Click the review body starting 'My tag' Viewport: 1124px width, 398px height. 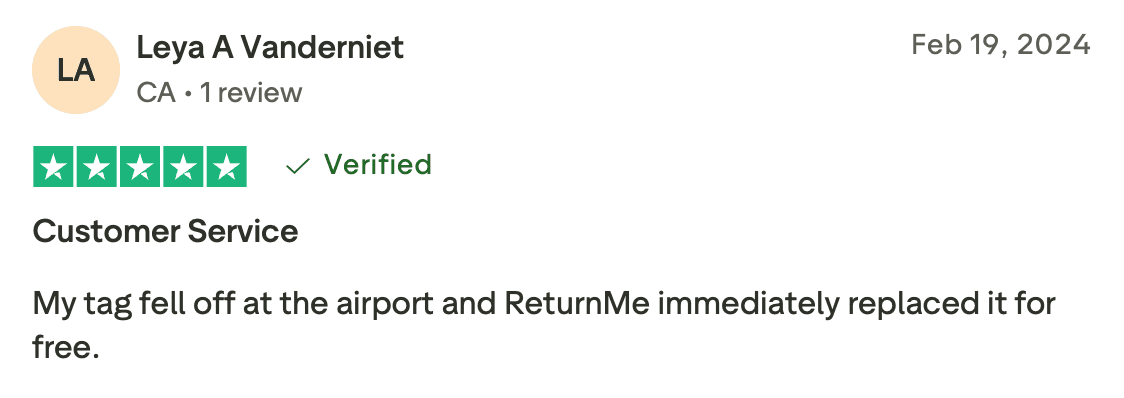pyautogui.click(x=544, y=325)
